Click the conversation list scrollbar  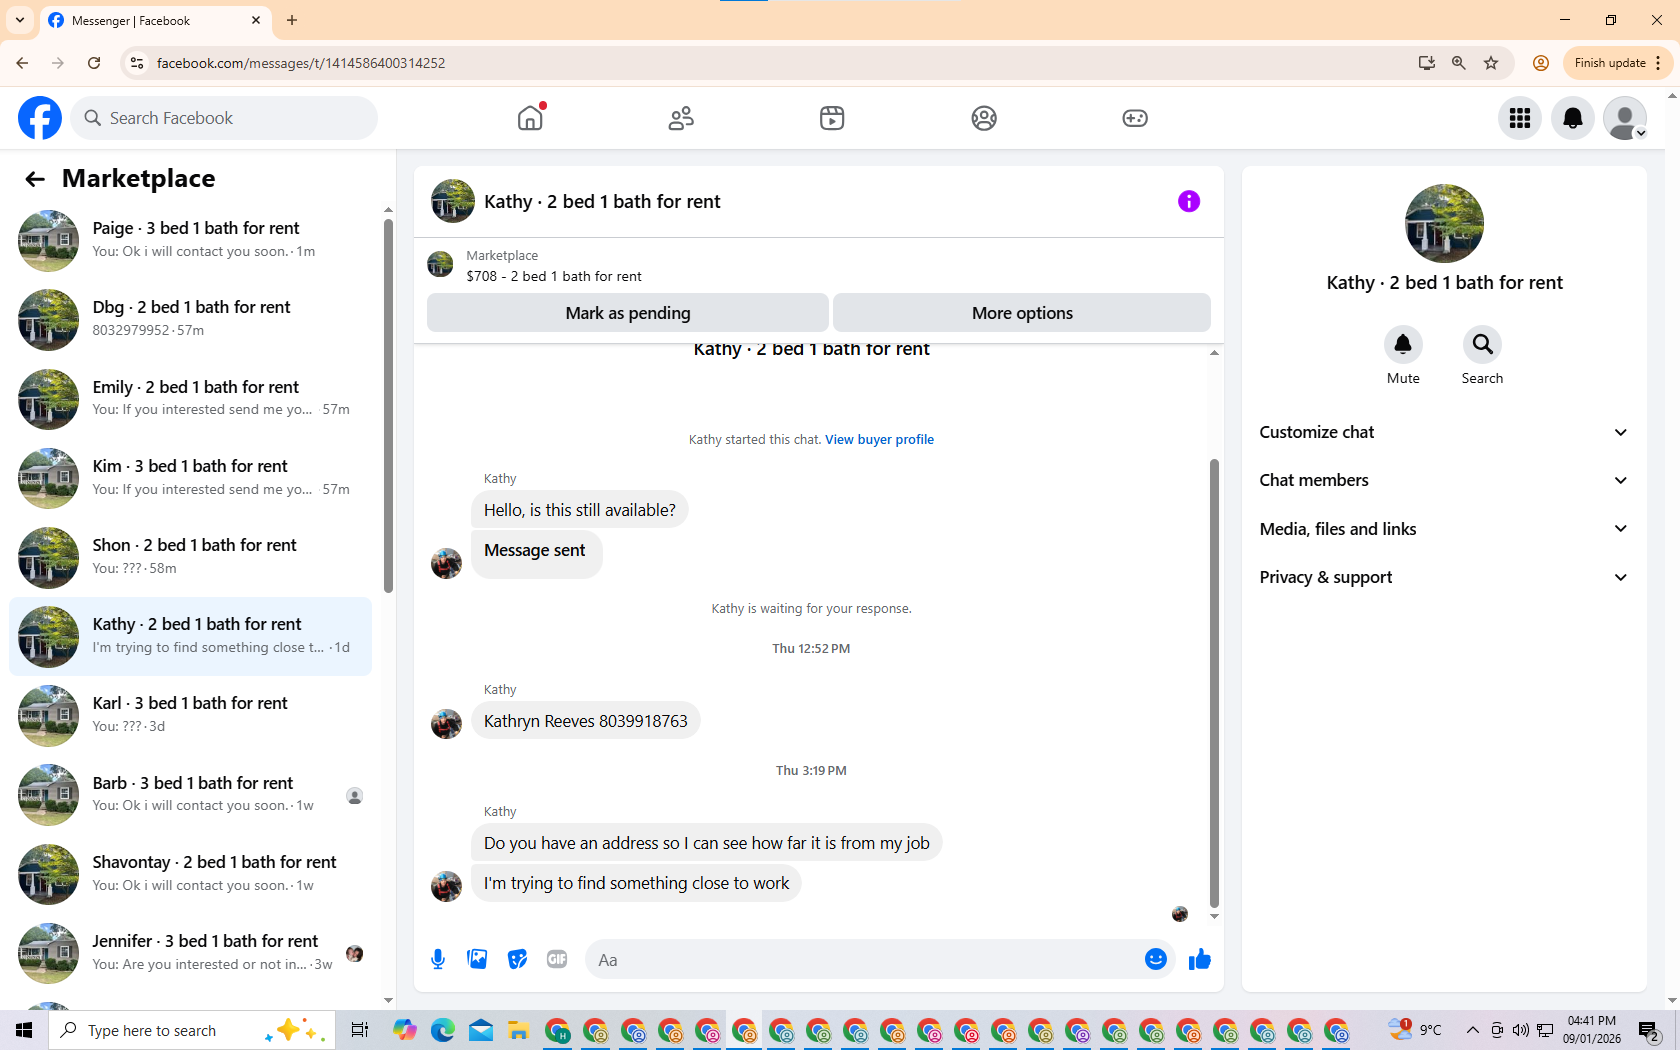click(389, 405)
